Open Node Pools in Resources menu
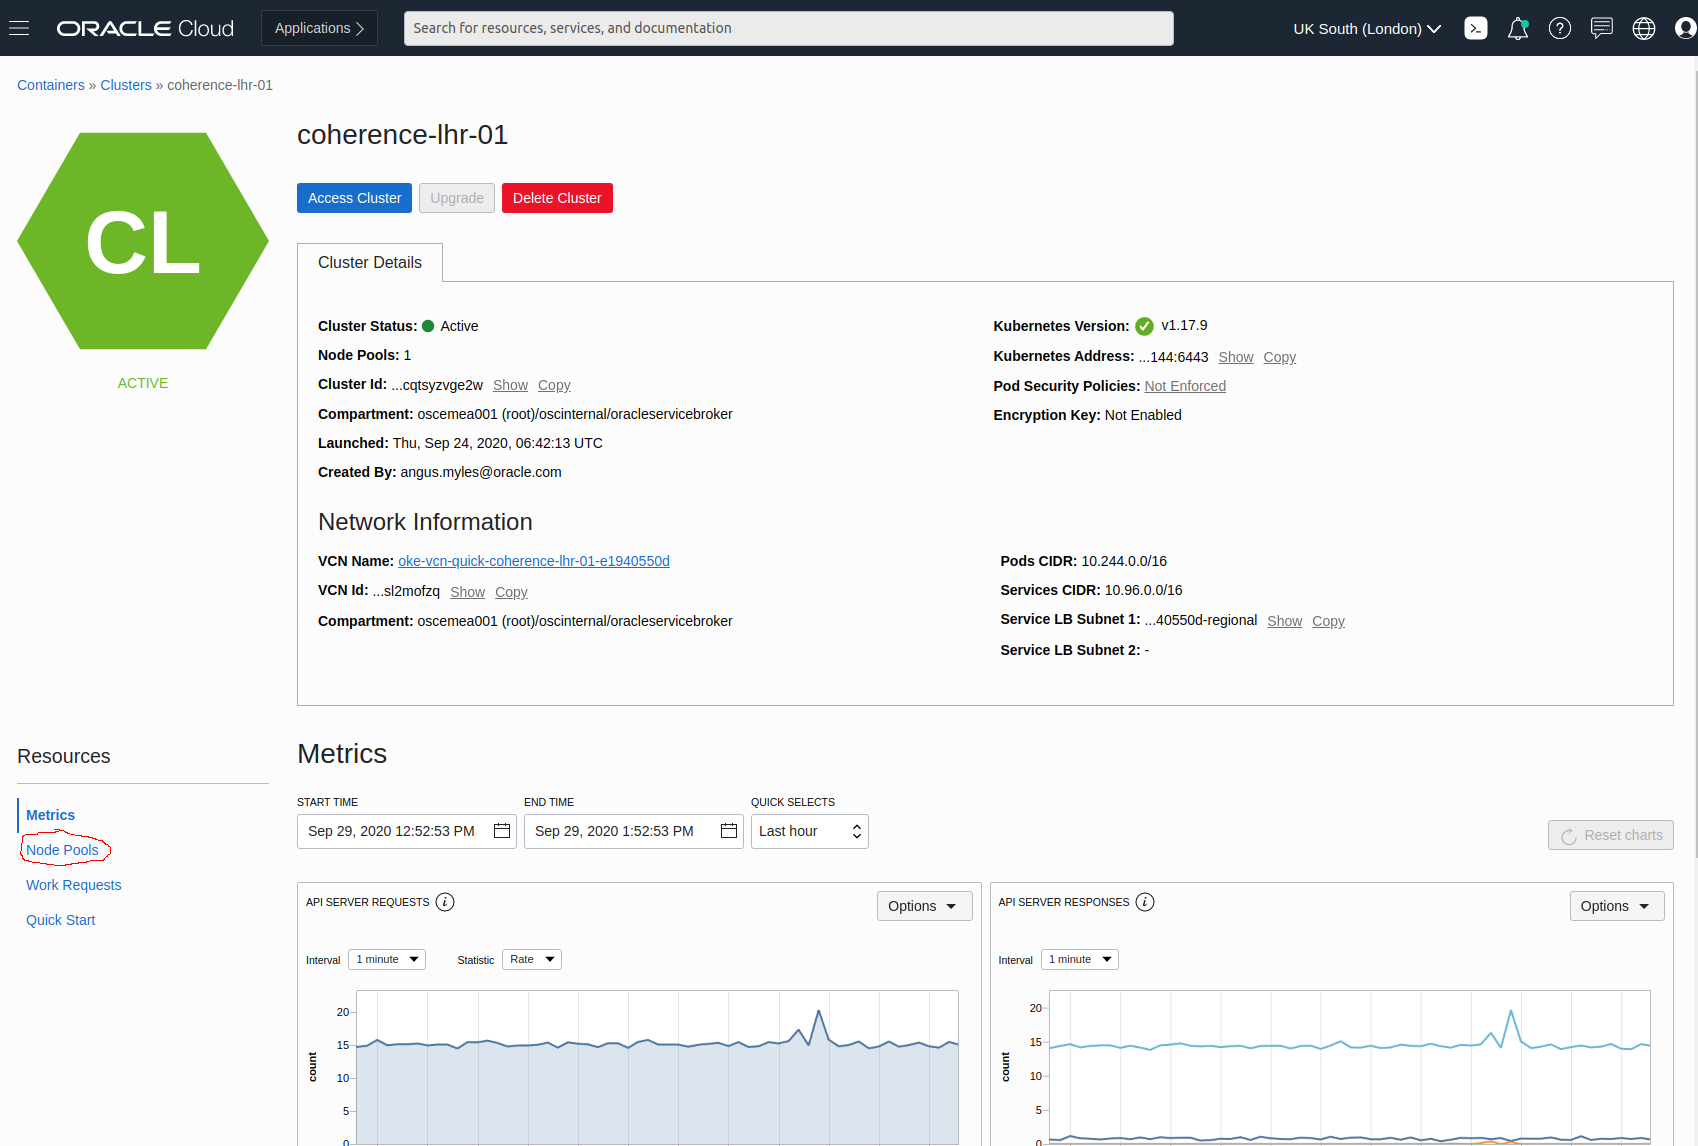The image size is (1698, 1146). pos(62,850)
